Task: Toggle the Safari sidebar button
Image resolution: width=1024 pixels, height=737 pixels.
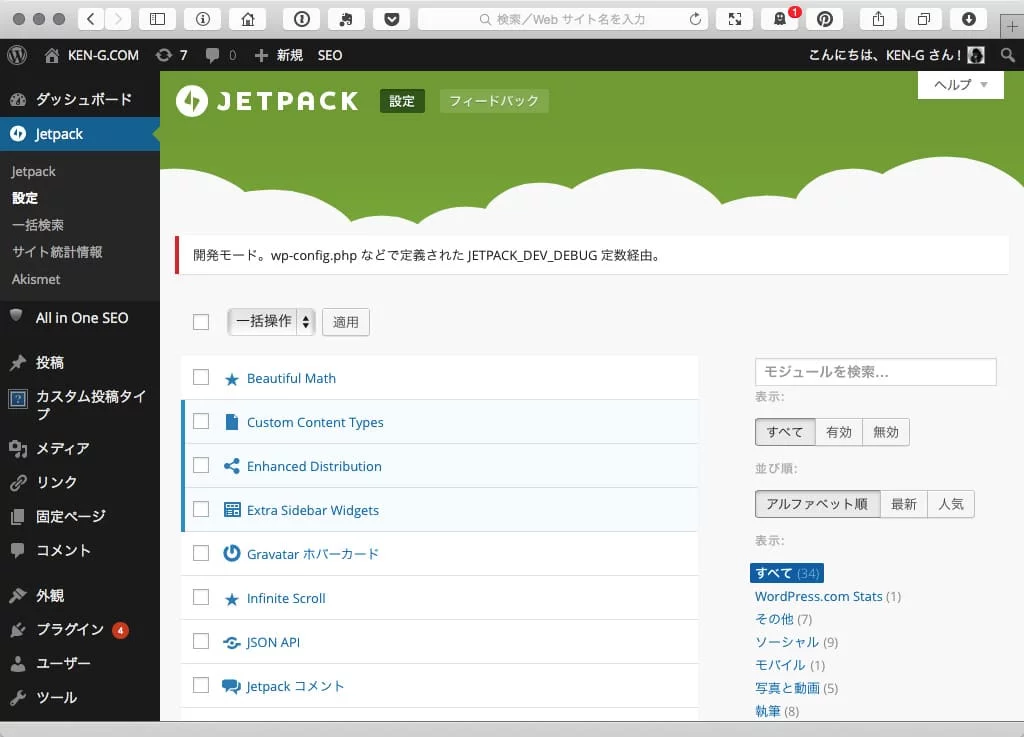Action: [x=157, y=19]
